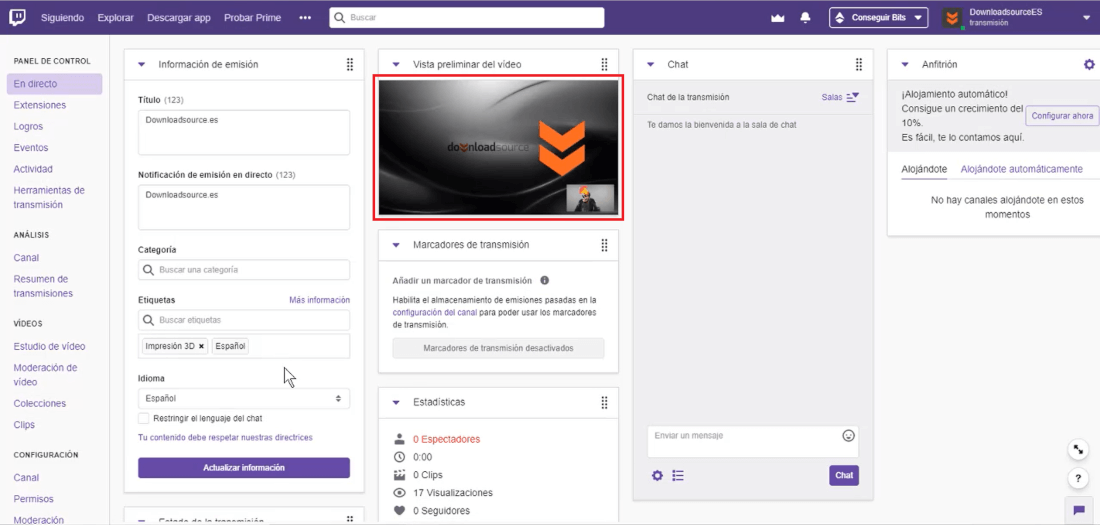Collapse the Vista preliminar del vídeo panel
This screenshot has width=1100, height=525.
396,65
